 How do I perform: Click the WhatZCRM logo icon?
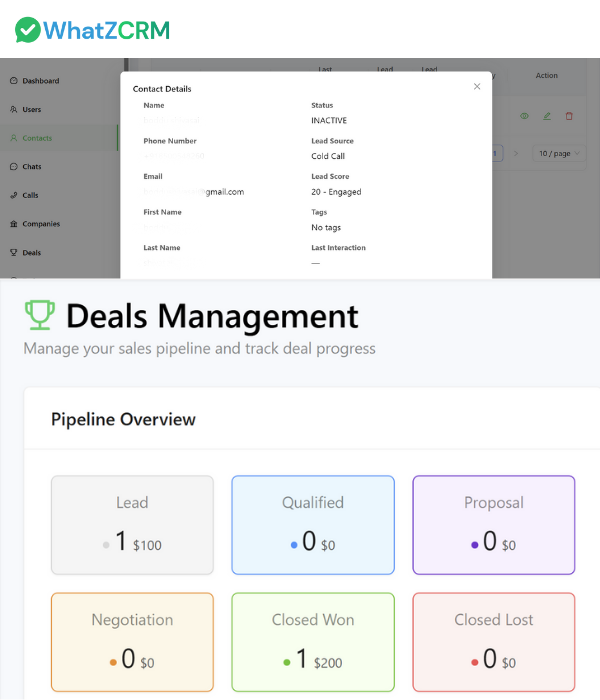pos(28,30)
